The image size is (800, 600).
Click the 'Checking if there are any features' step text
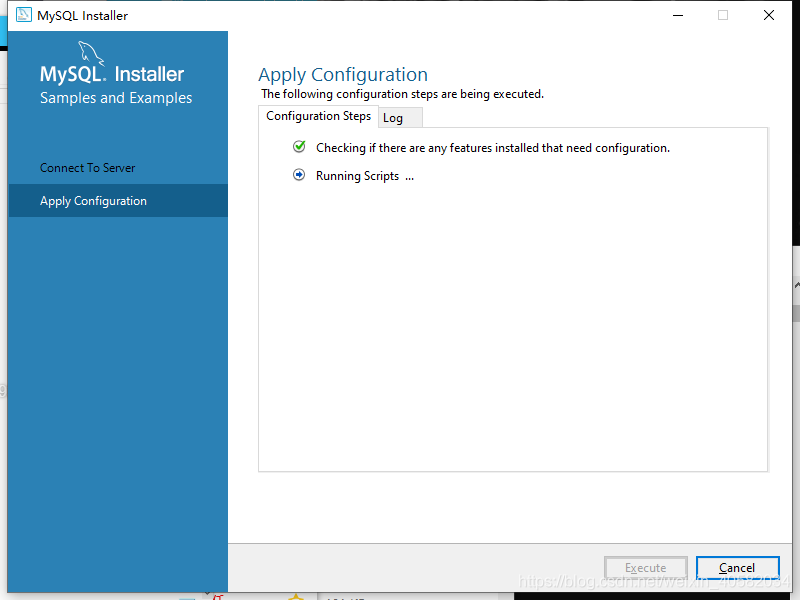[x=493, y=148]
